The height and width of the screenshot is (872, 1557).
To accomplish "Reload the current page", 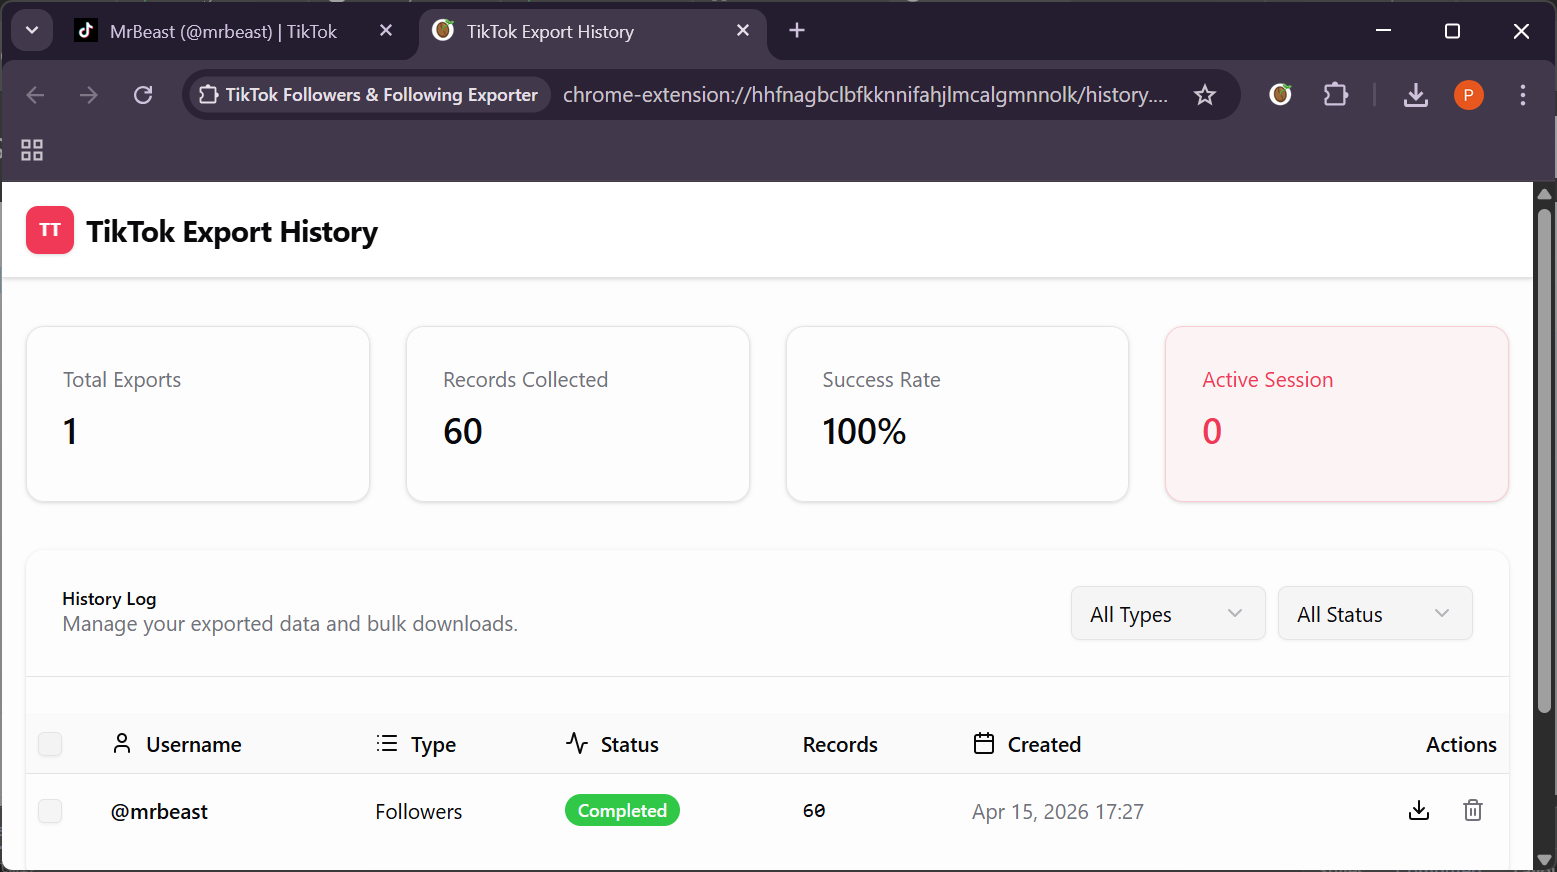I will [143, 95].
